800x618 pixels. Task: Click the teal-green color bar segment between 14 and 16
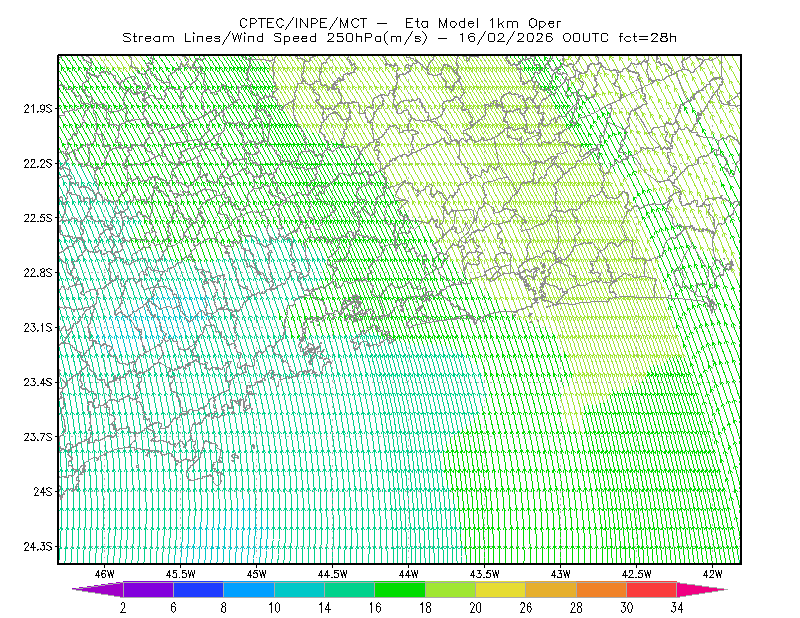(349, 589)
